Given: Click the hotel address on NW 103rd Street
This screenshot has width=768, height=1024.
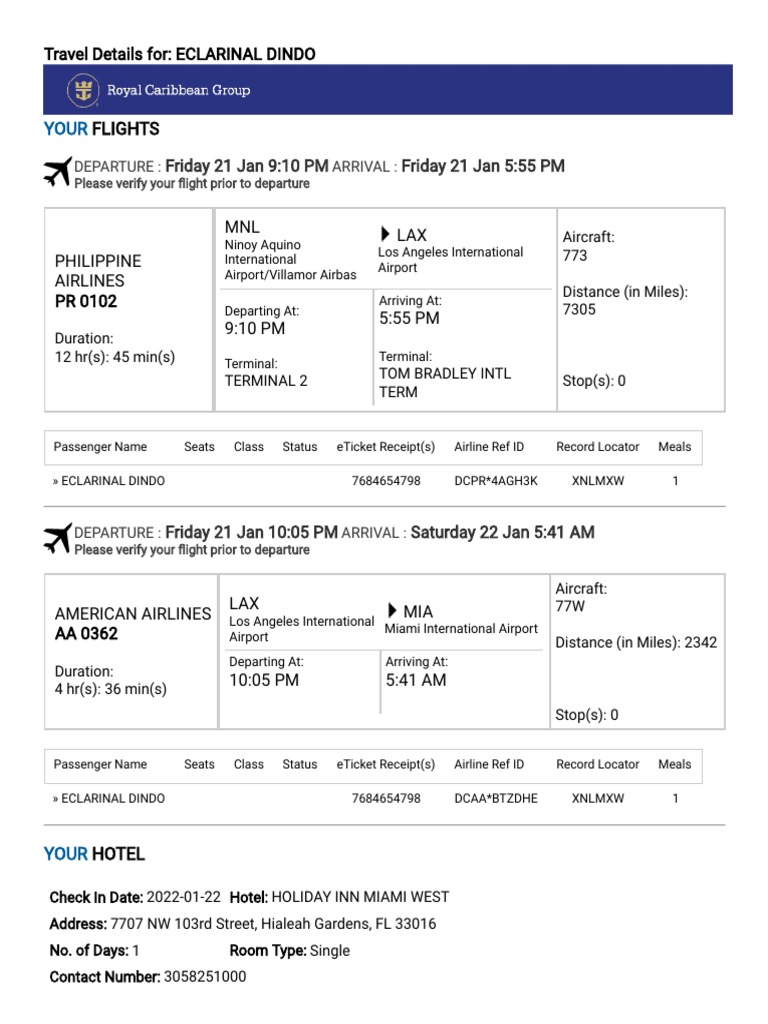Looking at the screenshot, I should pos(273,924).
